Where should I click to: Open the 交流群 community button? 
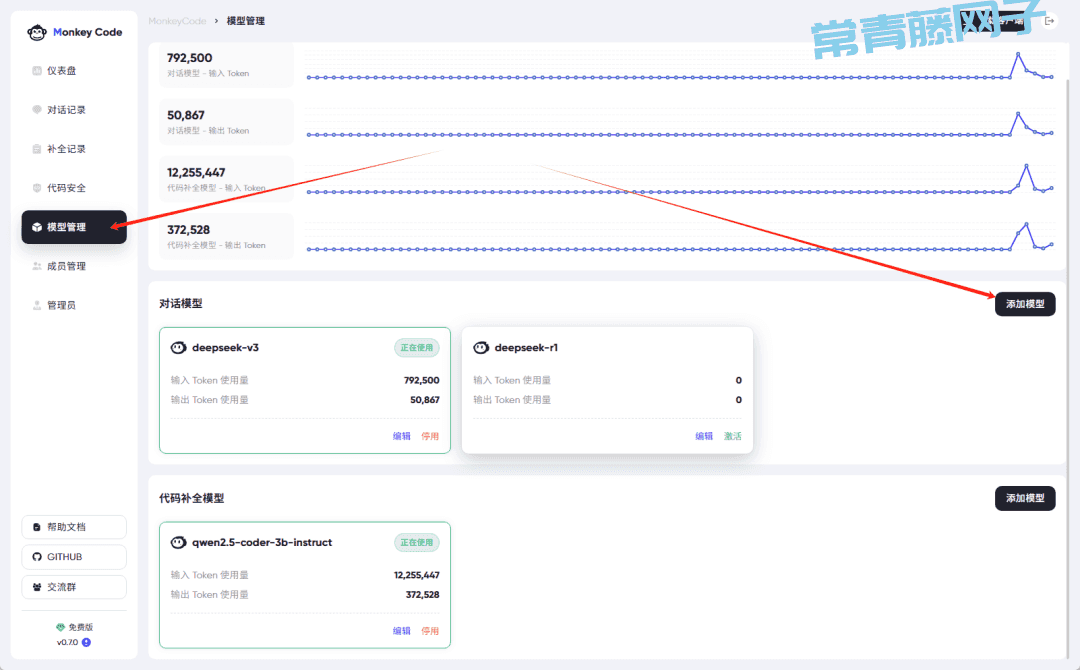pos(74,587)
